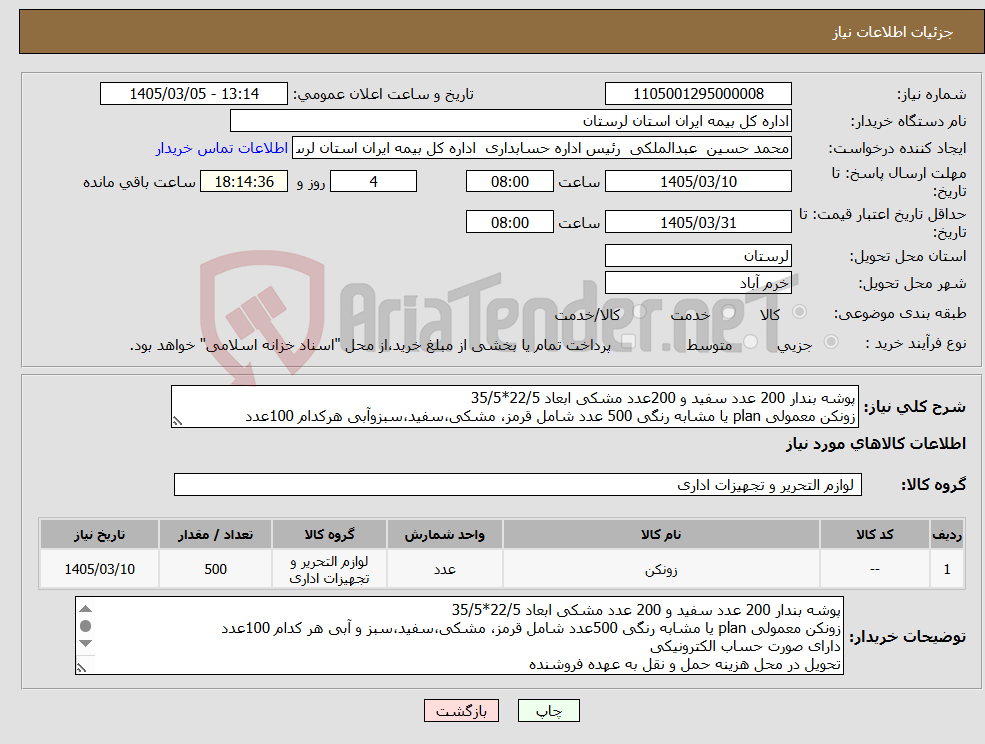Click the resize handle of description box

pyautogui.click(x=177, y=422)
